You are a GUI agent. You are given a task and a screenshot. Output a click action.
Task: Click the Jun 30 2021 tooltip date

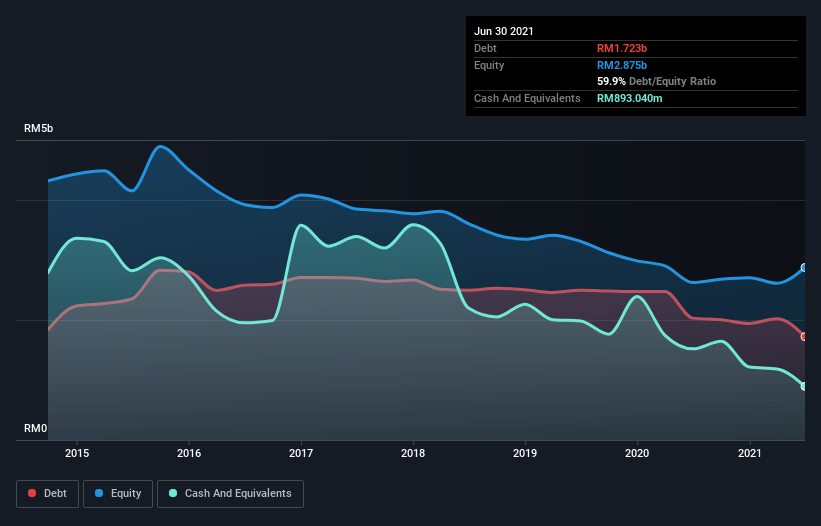point(504,31)
